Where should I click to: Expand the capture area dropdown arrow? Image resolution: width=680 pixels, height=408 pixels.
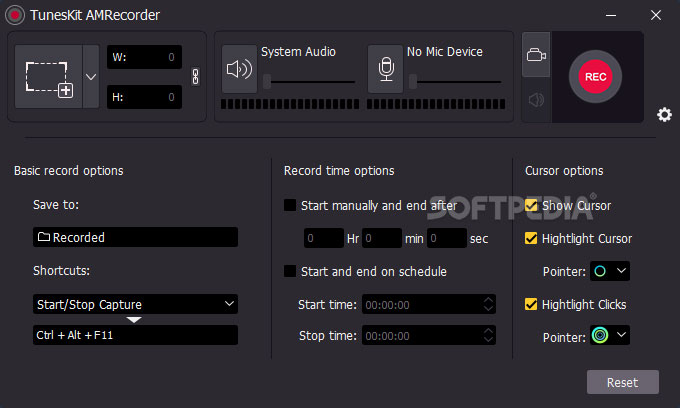pyautogui.click(x=91, y=77)
